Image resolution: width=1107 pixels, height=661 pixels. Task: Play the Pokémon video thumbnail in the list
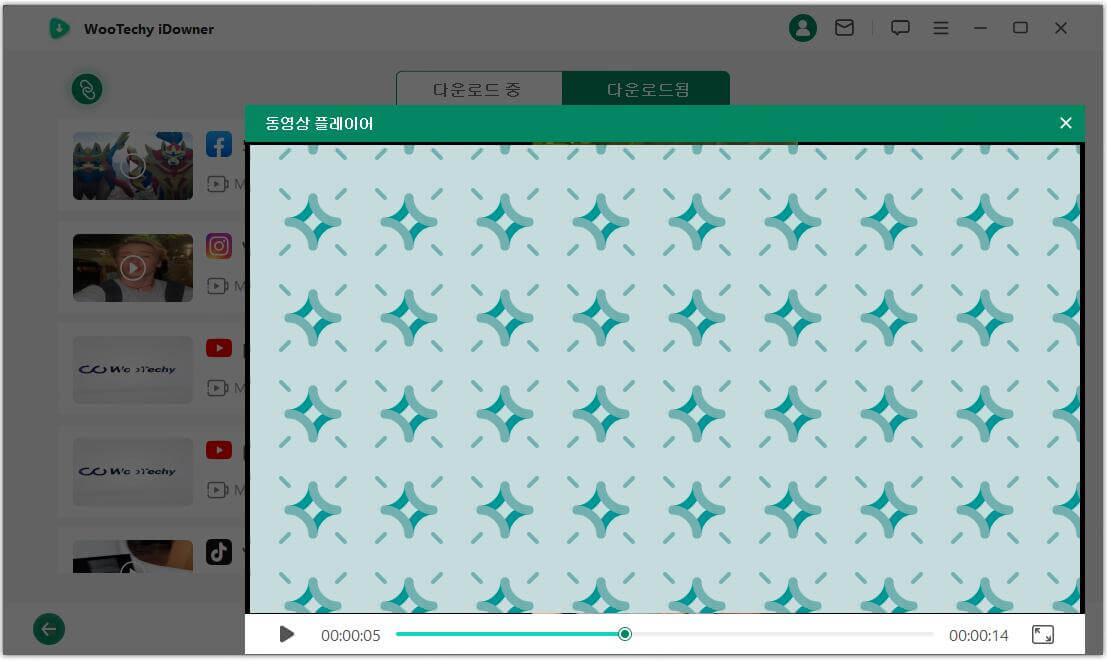click(x=132, y=166)
